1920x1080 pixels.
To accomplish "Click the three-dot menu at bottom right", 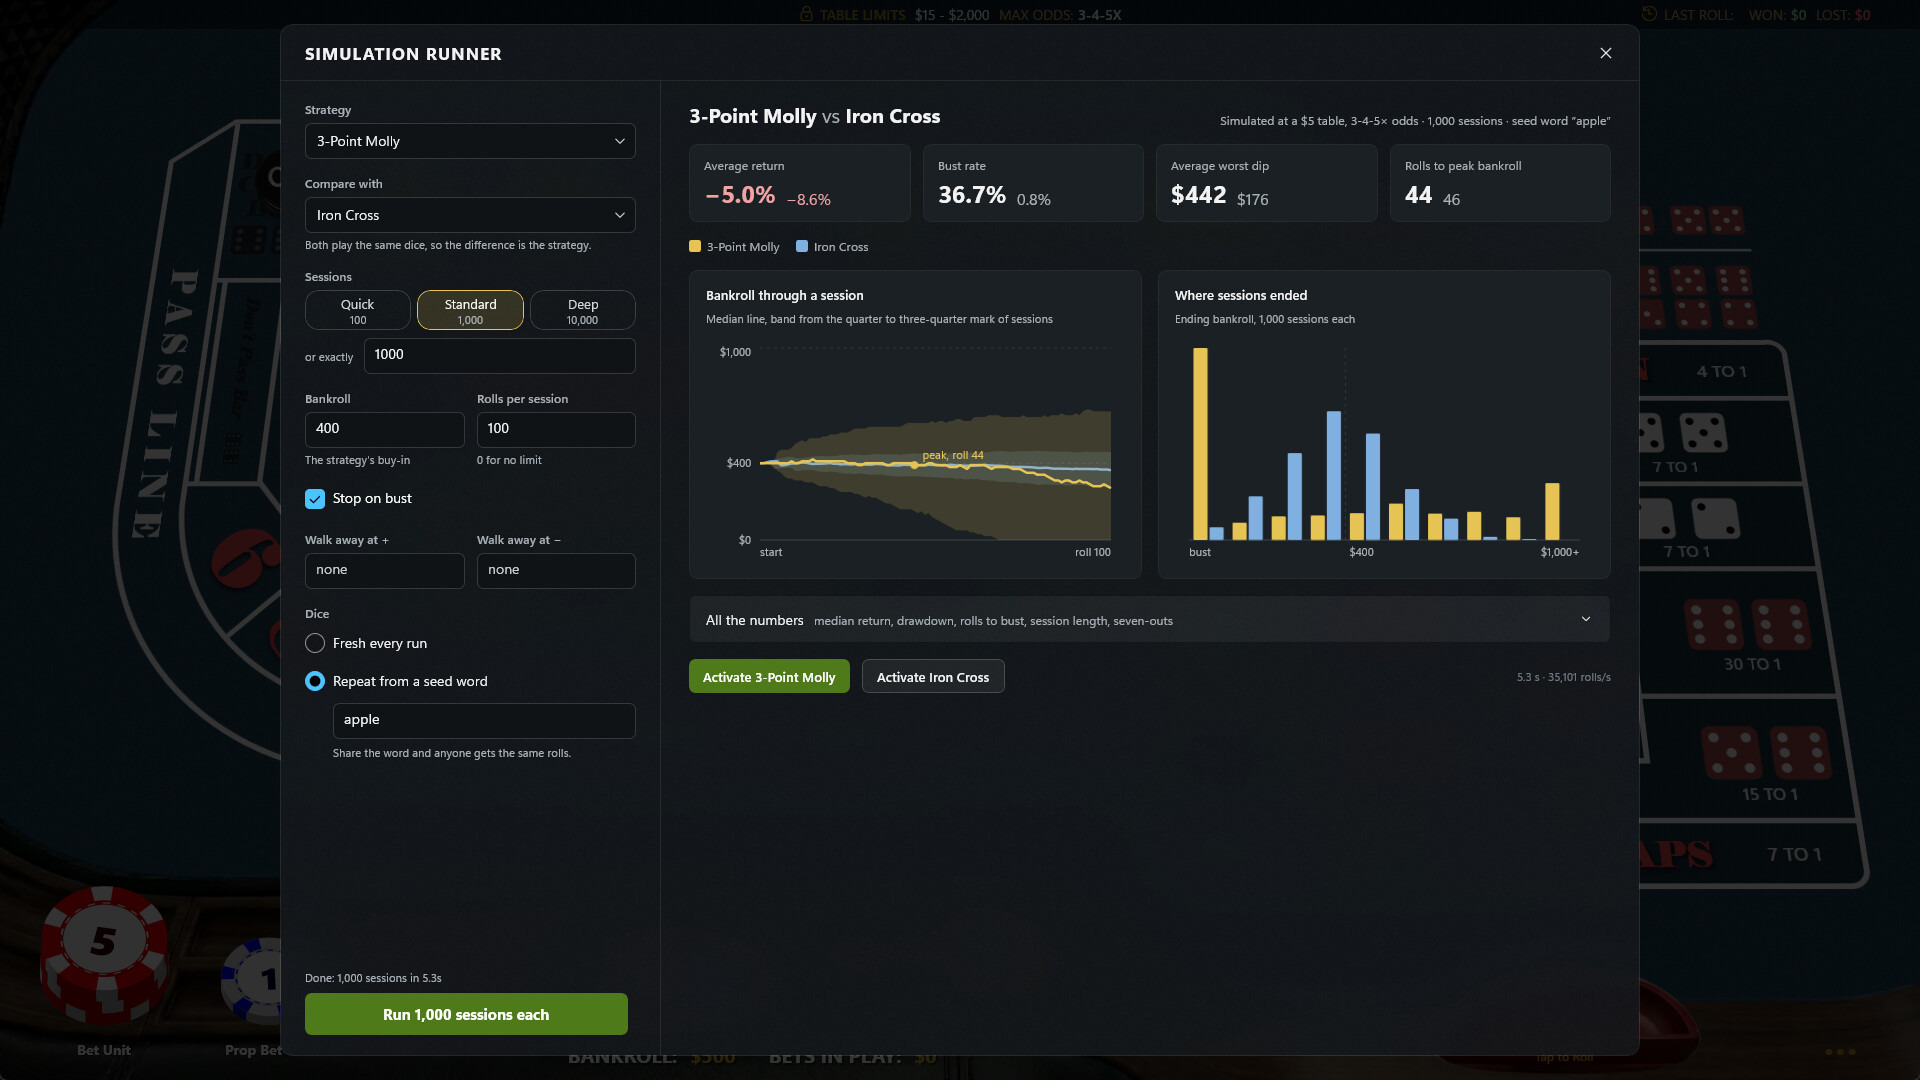I will pos(1840,1051).
